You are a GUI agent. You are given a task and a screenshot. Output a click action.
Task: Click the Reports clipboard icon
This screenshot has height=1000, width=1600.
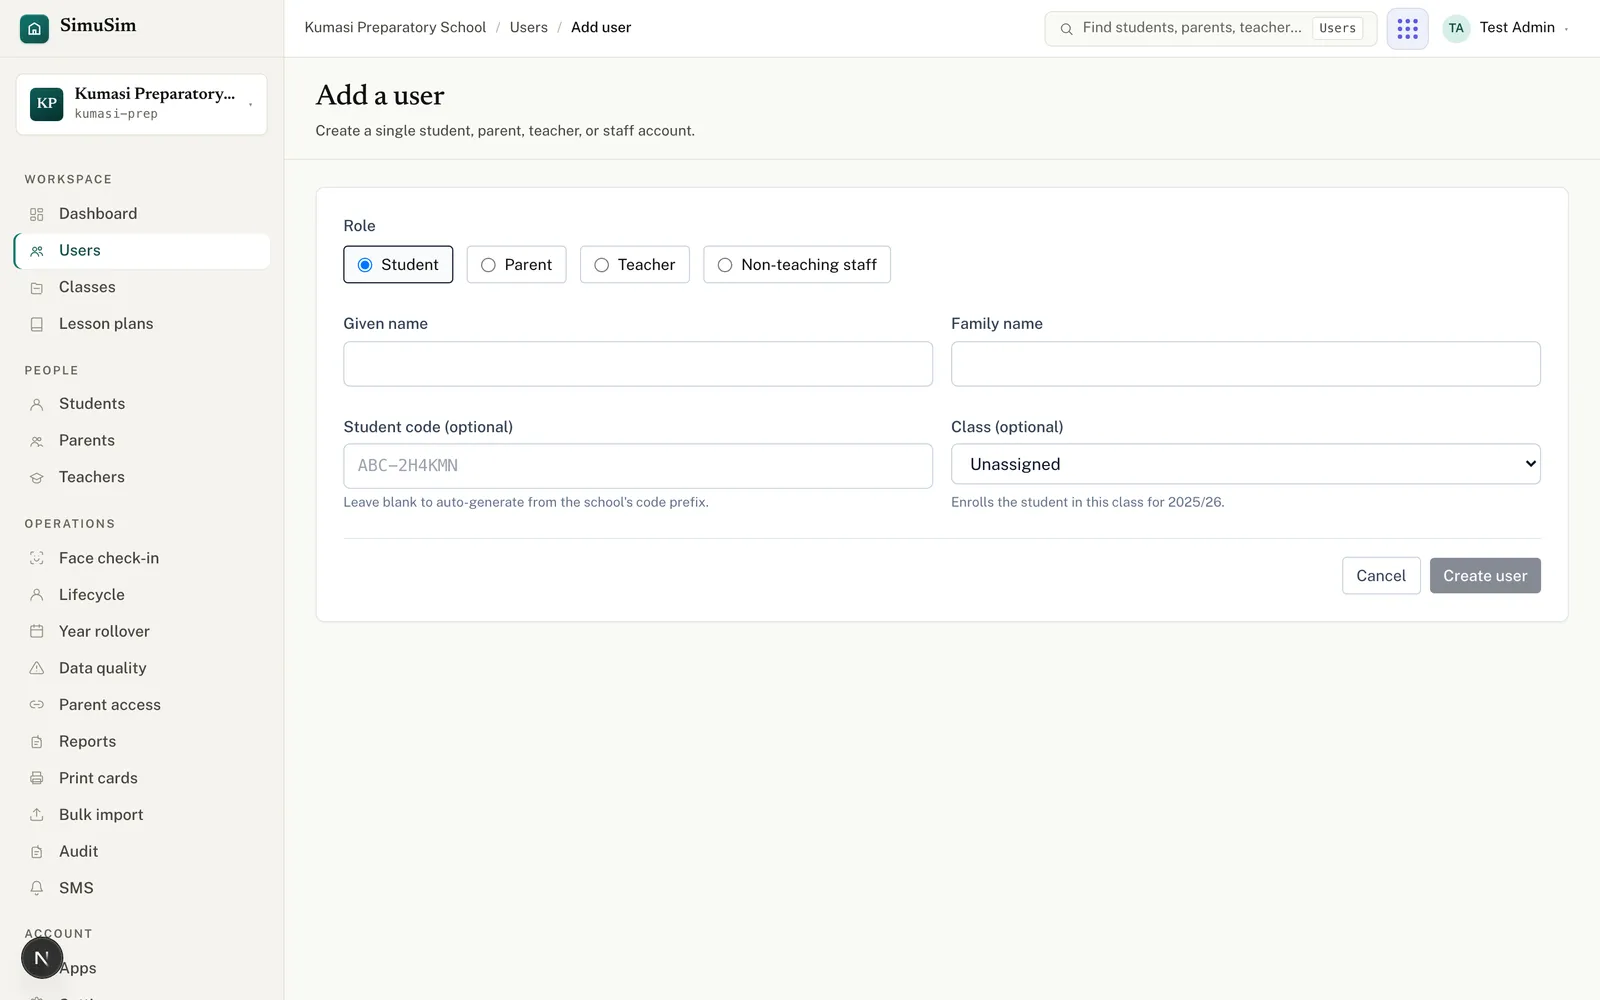point(37,742)
